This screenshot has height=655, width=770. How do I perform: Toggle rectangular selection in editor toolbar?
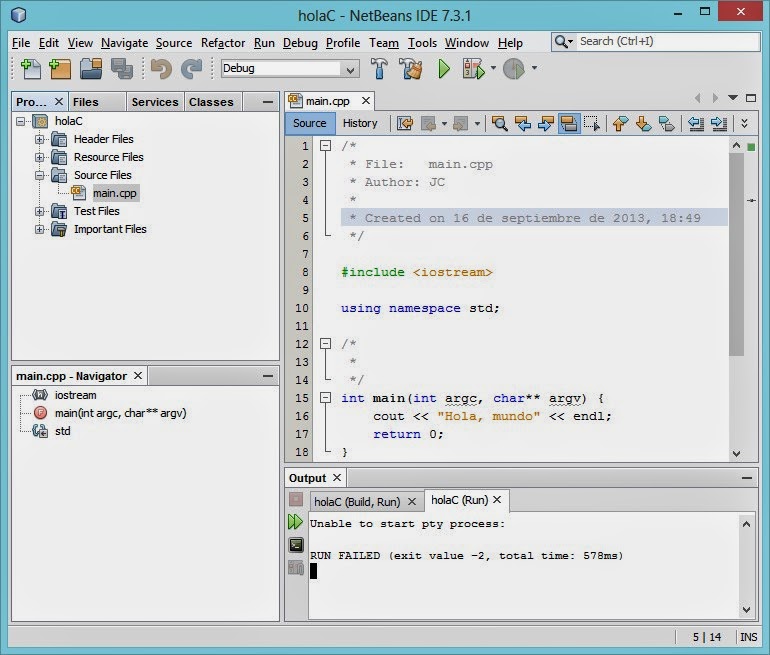tap(592, 124)
